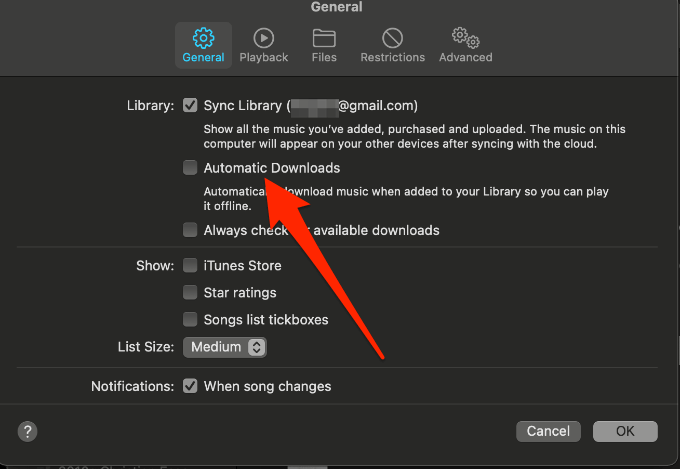The height and width of the screenshot is (469, 680).
Task: Open the List Size Medium dropdown
Action: click(x=225, y=347)
